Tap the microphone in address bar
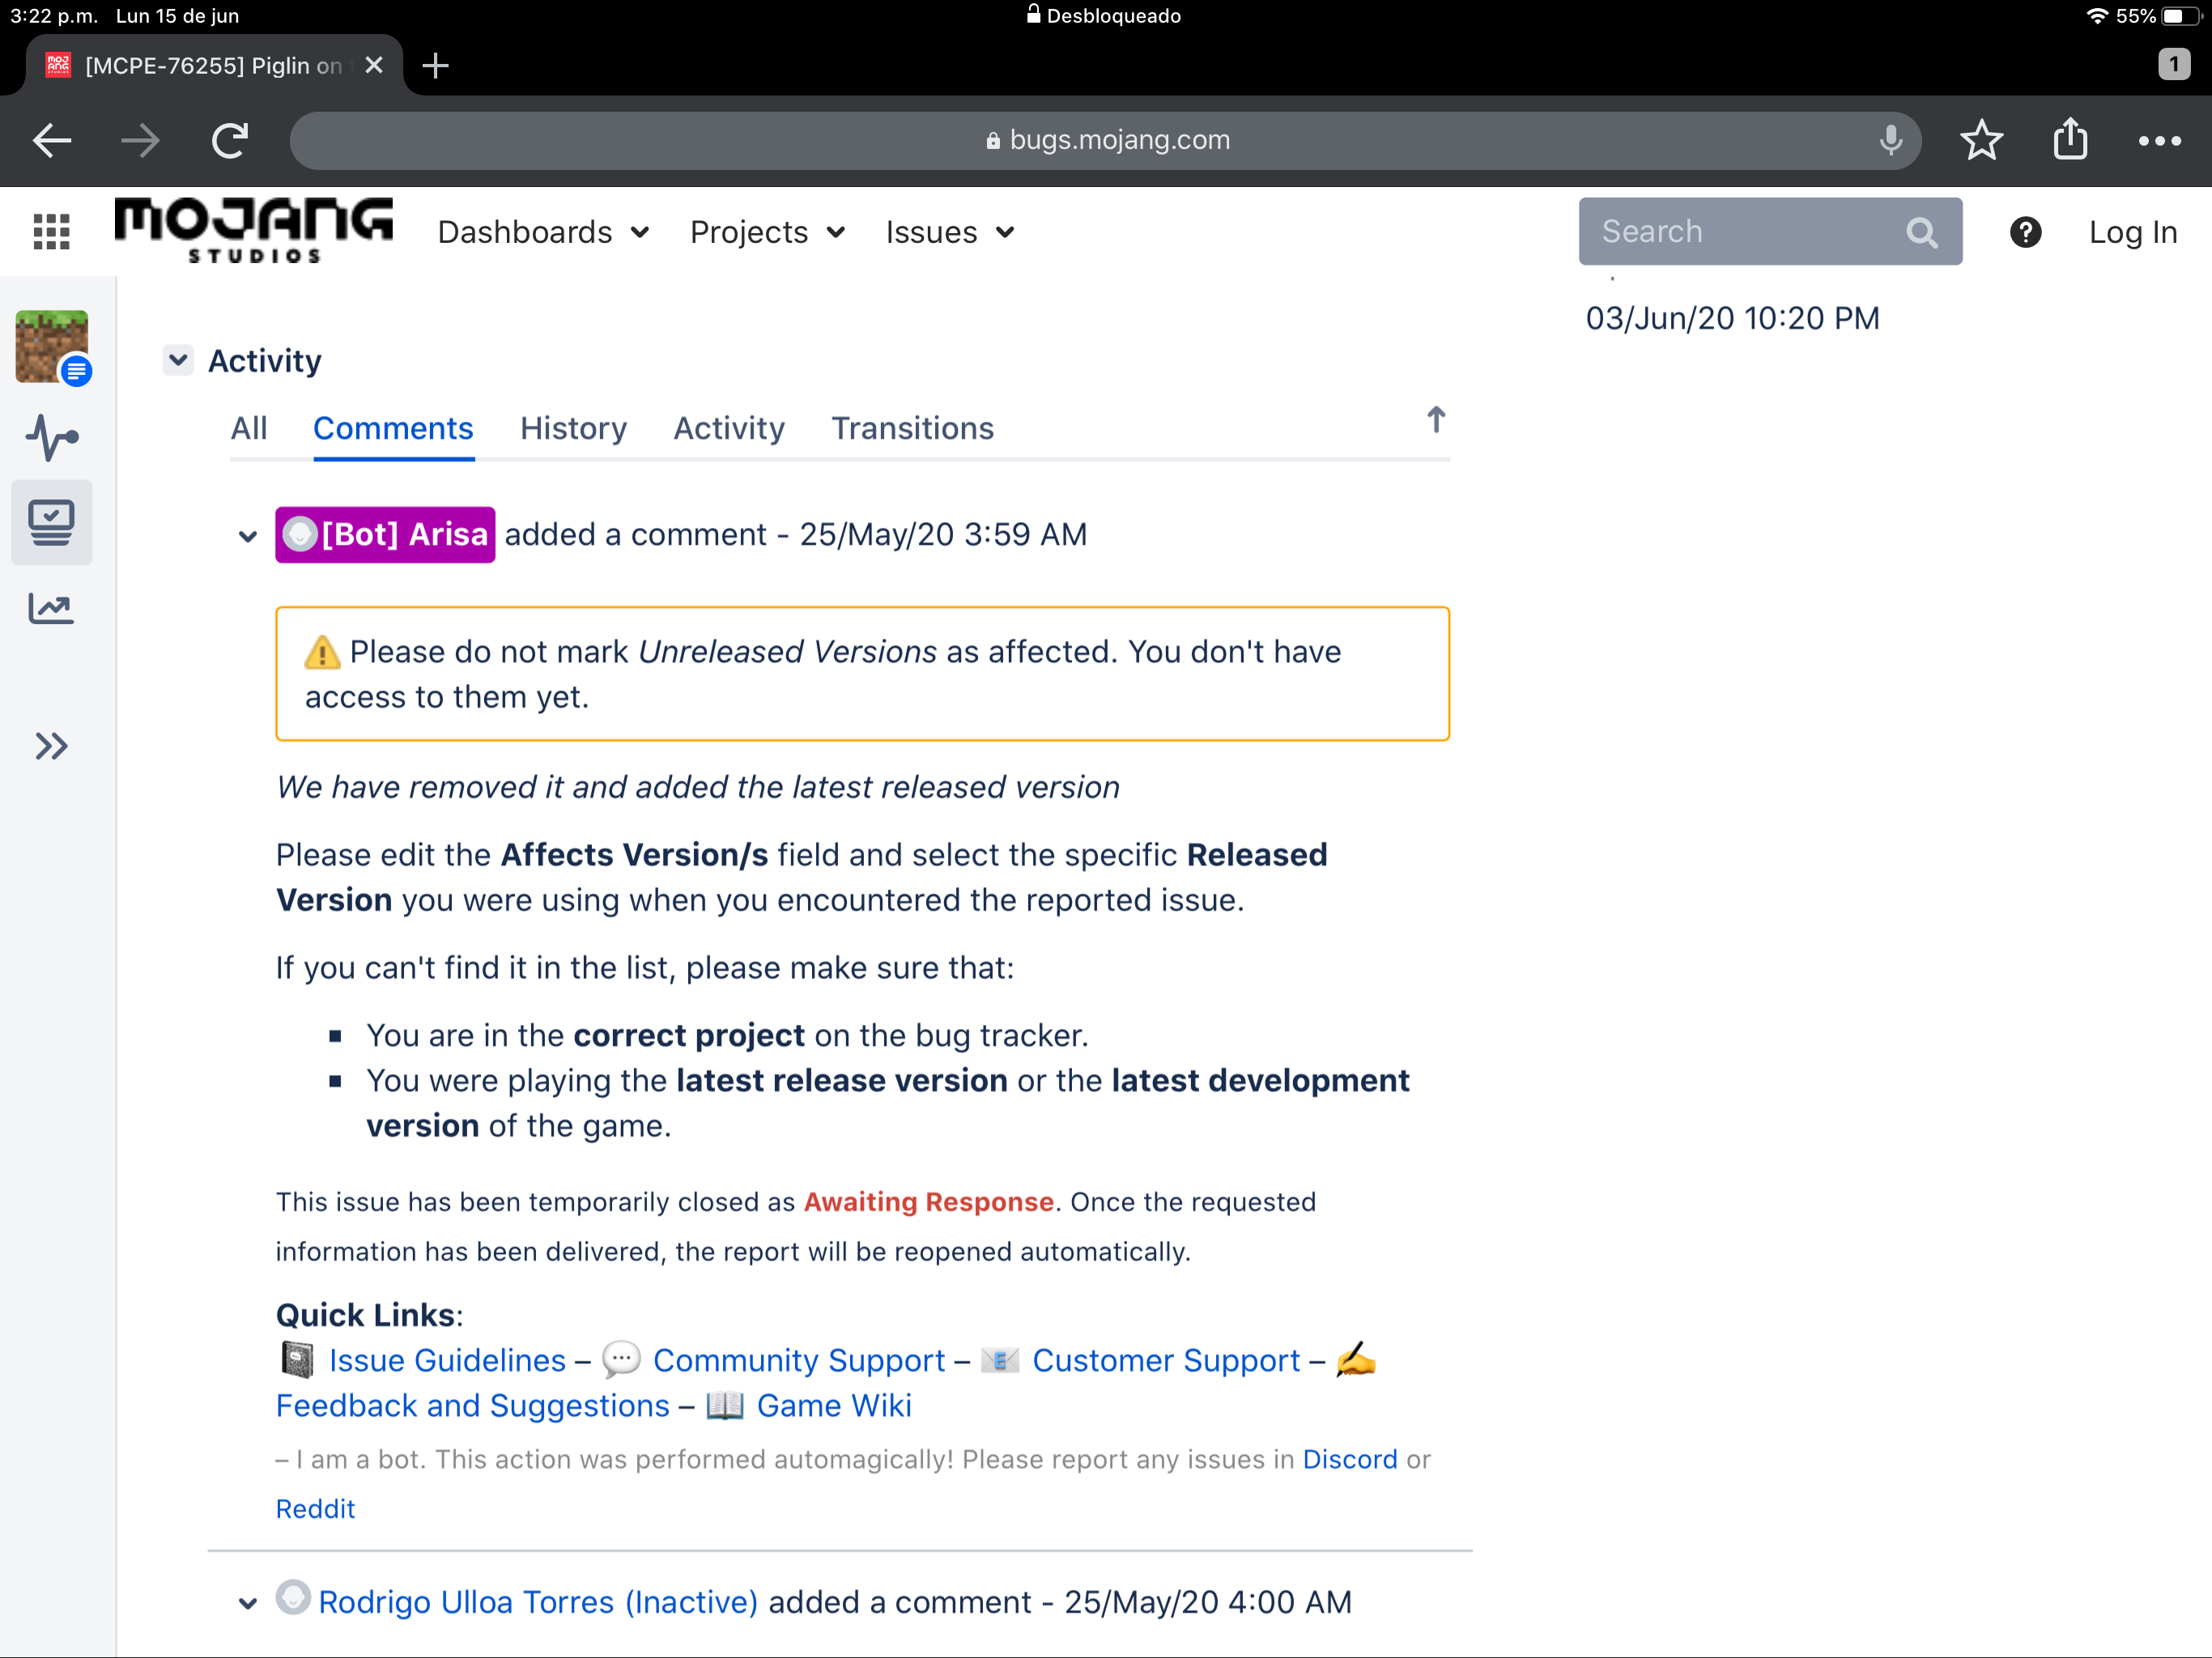 1889,140
